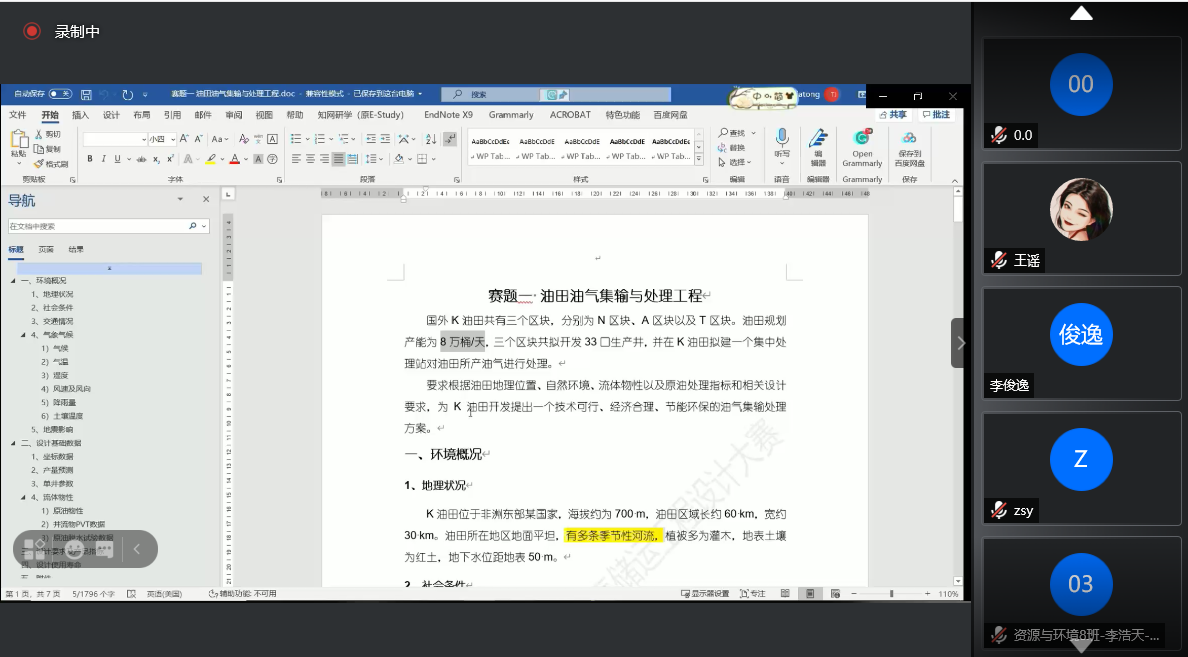Switch to 页面 tab in navigation pane
Image resolution: width=1188 pixels, height=657 pixels.
click(46, 249)
